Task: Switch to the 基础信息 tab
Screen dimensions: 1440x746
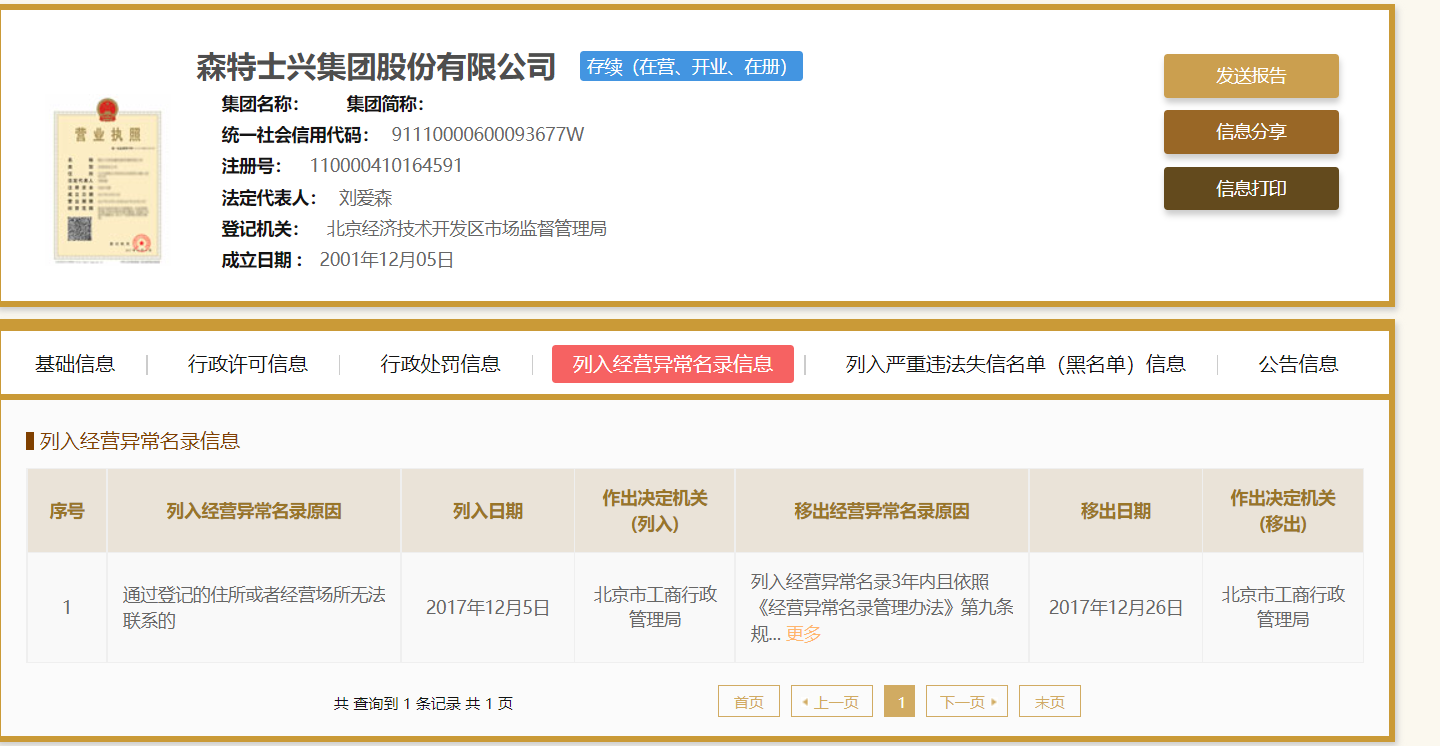Action: [75, 364]
